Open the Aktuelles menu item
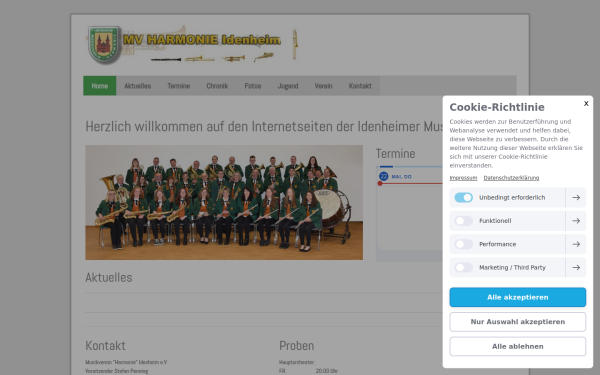Image resolution: width=600 pixels, height=375 pixels. 137,86
